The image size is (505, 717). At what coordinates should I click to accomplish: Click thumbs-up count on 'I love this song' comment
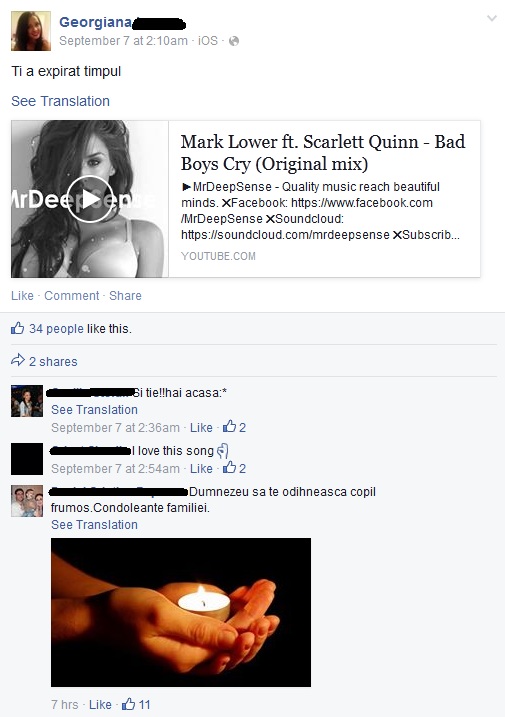click(x=234, y=468)
